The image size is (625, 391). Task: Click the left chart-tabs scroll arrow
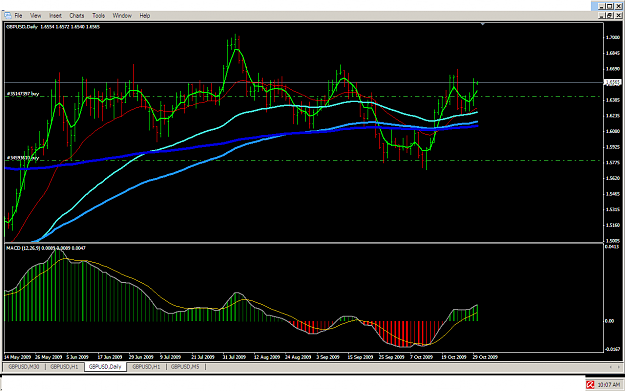[x=611, y=367]
